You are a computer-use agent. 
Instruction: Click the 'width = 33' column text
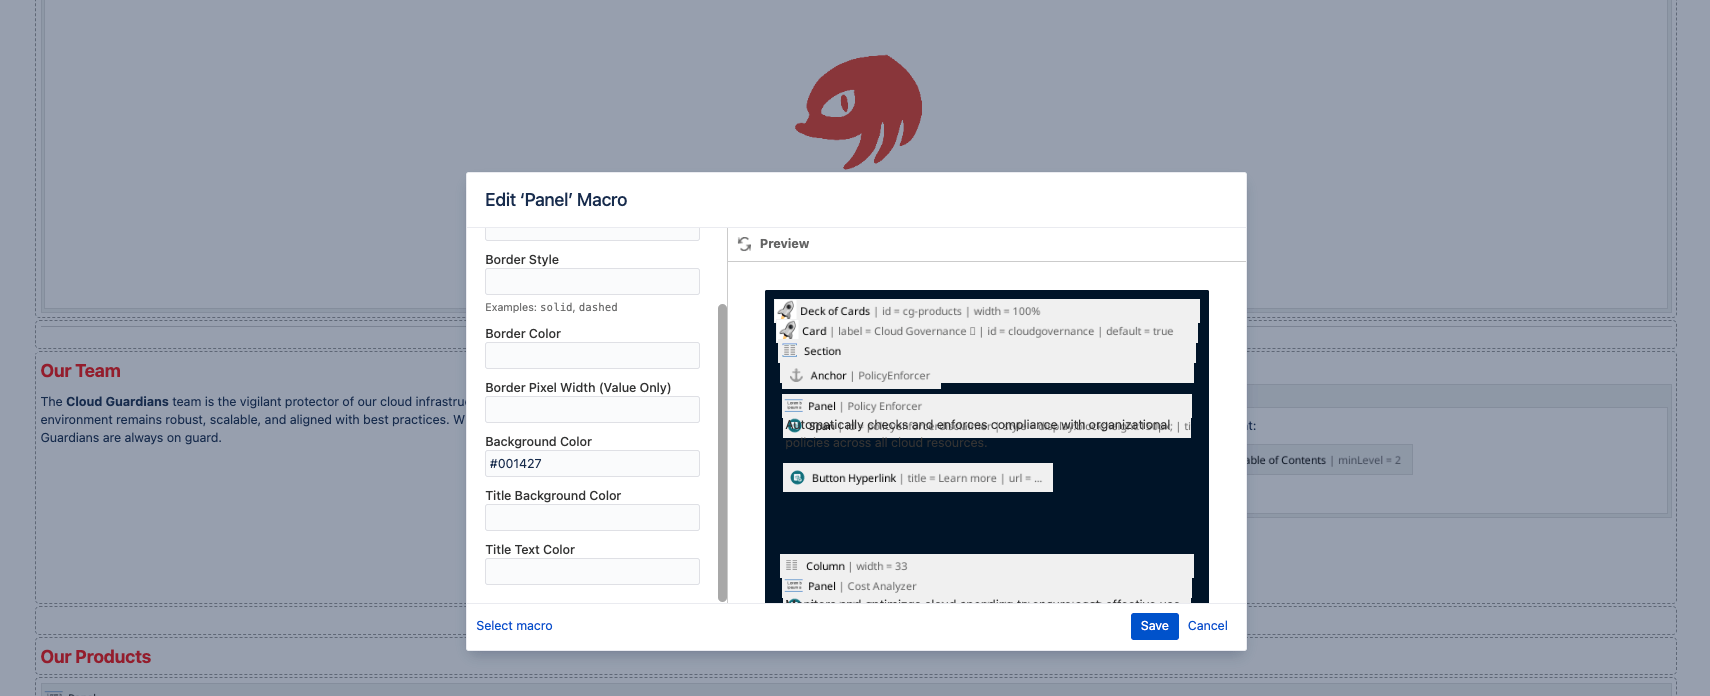tap(882, 566)
